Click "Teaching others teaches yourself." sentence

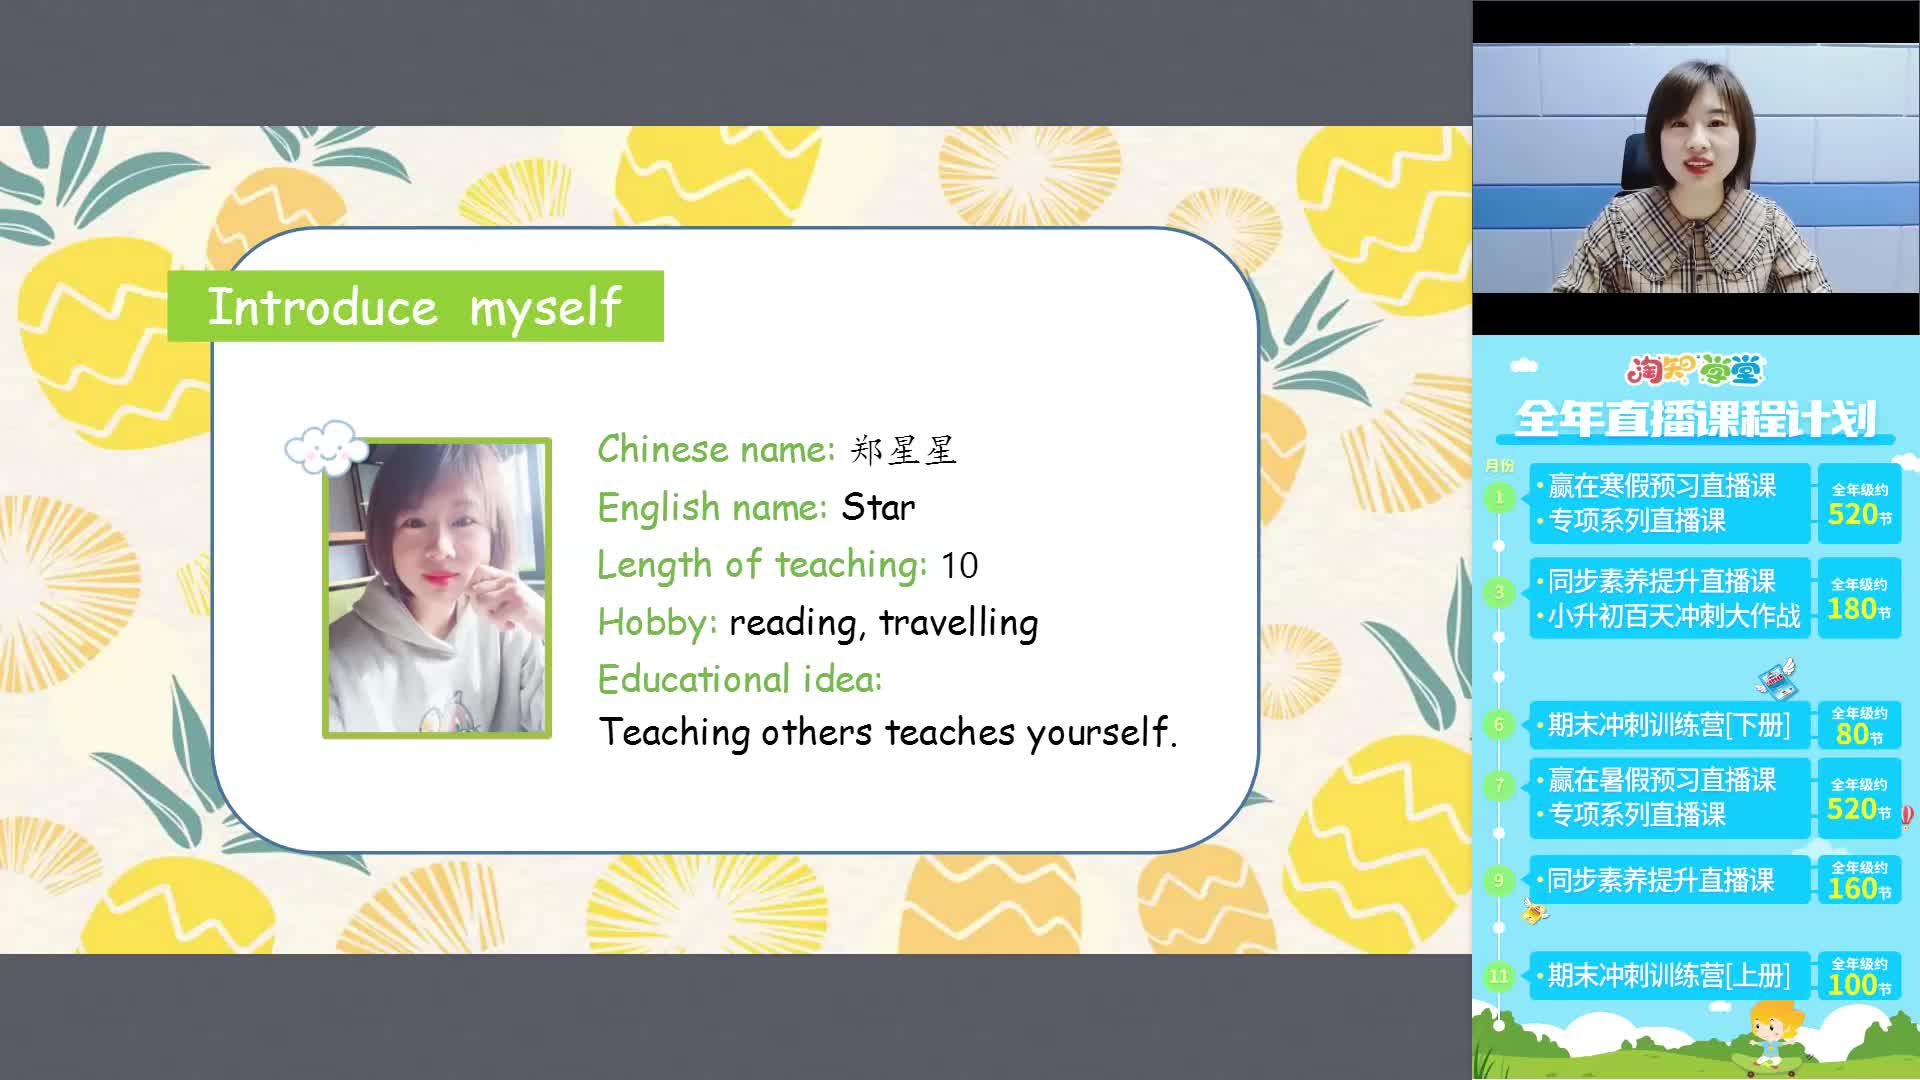pos(888,732)
